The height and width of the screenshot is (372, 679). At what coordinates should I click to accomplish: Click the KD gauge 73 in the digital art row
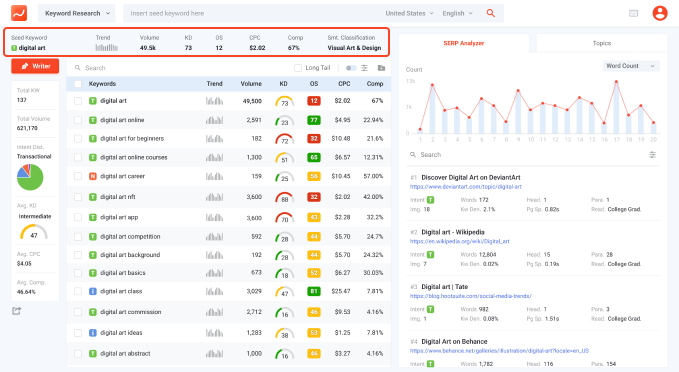pos(285,101)
